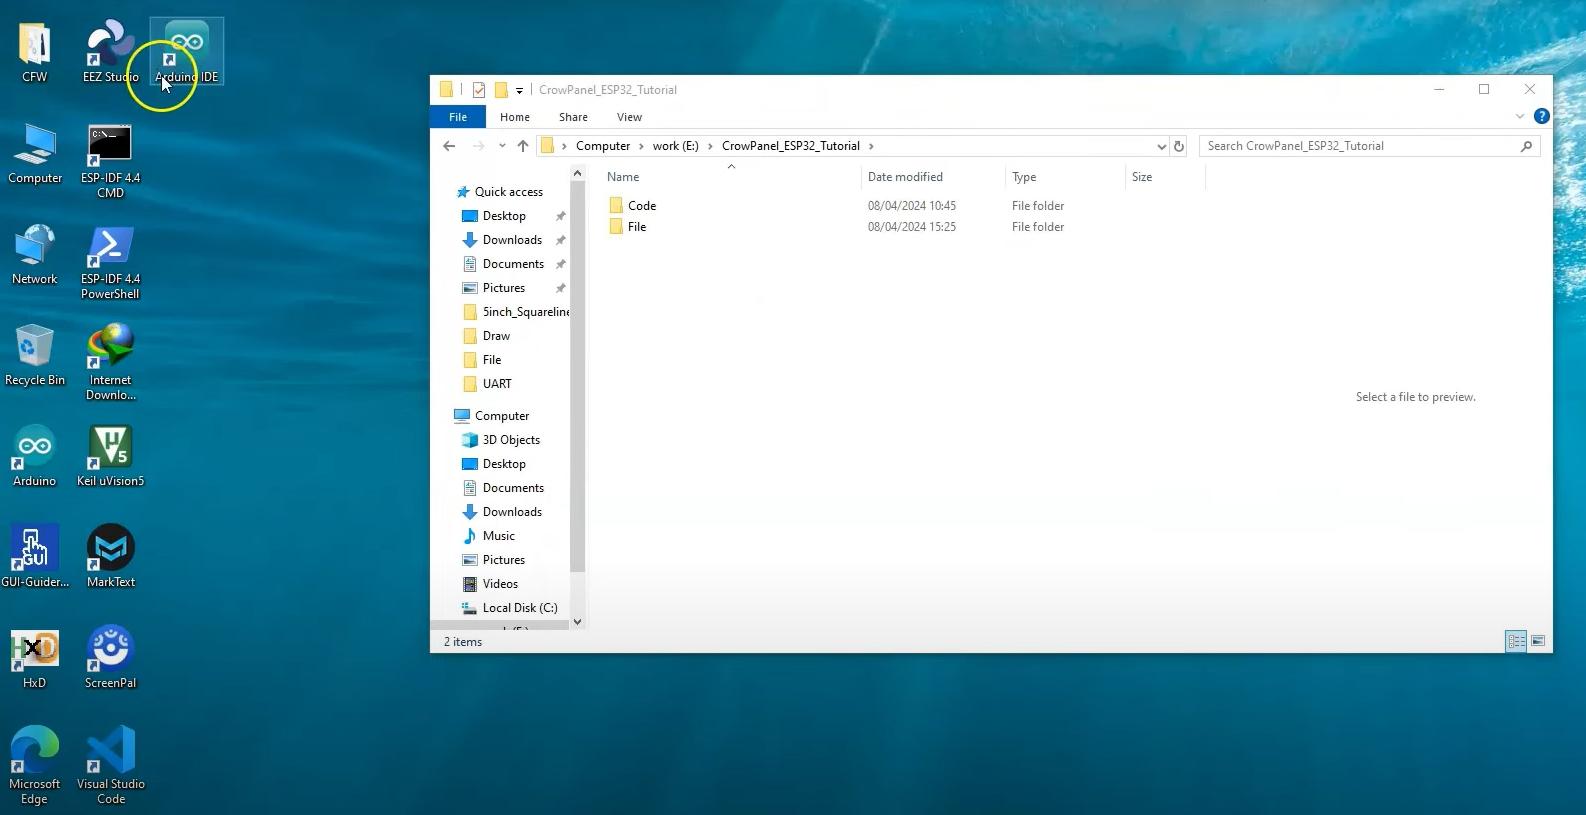Launch Internet Download Manager shortcut

[110, 363]
